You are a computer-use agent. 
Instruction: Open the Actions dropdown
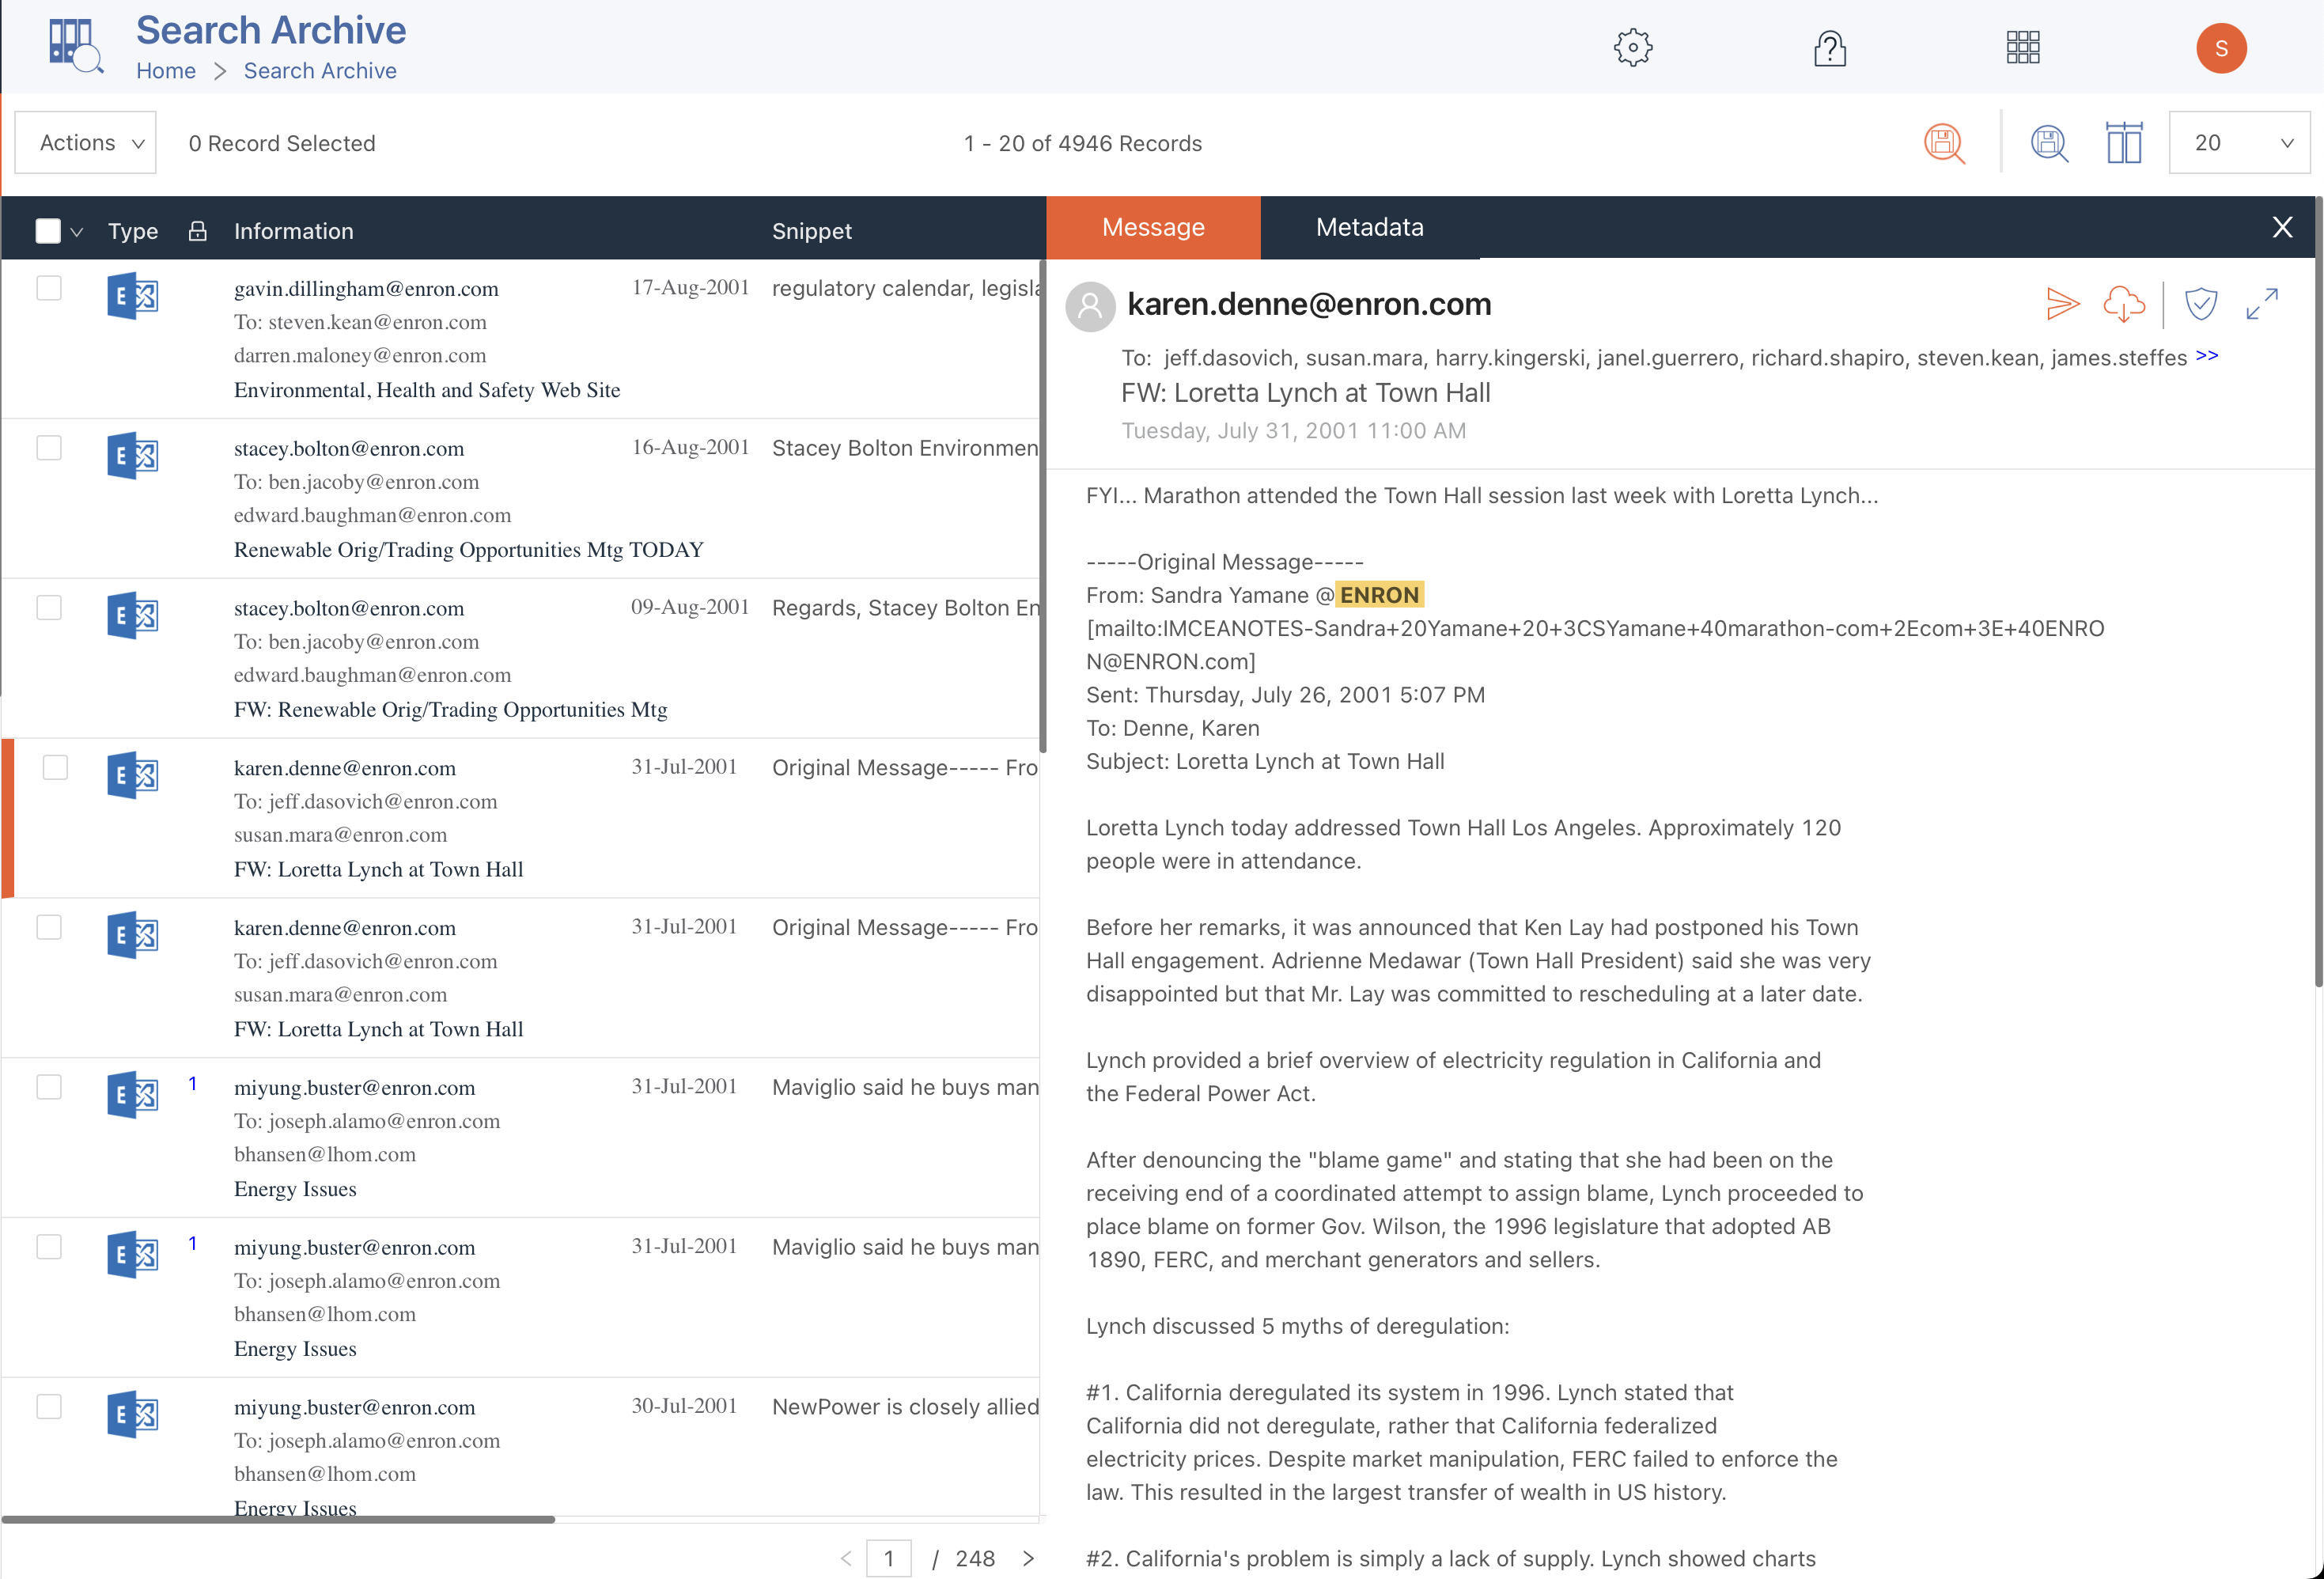click(86, 143)
